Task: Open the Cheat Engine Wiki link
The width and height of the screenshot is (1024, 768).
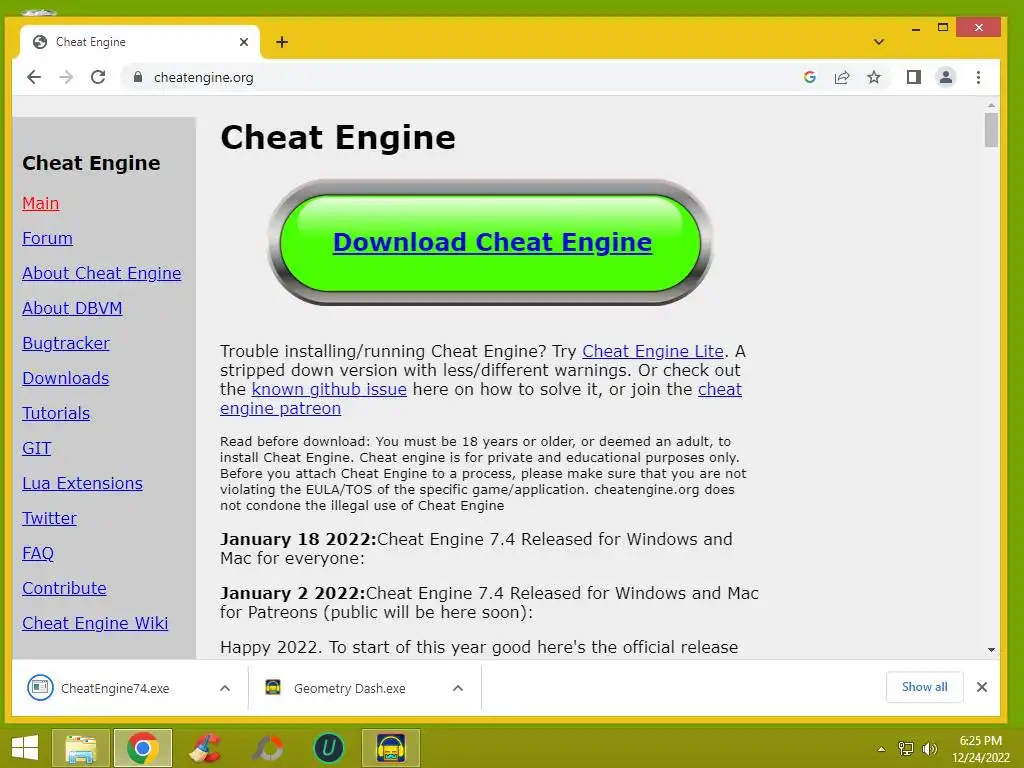Action: [x=95, y=623]
